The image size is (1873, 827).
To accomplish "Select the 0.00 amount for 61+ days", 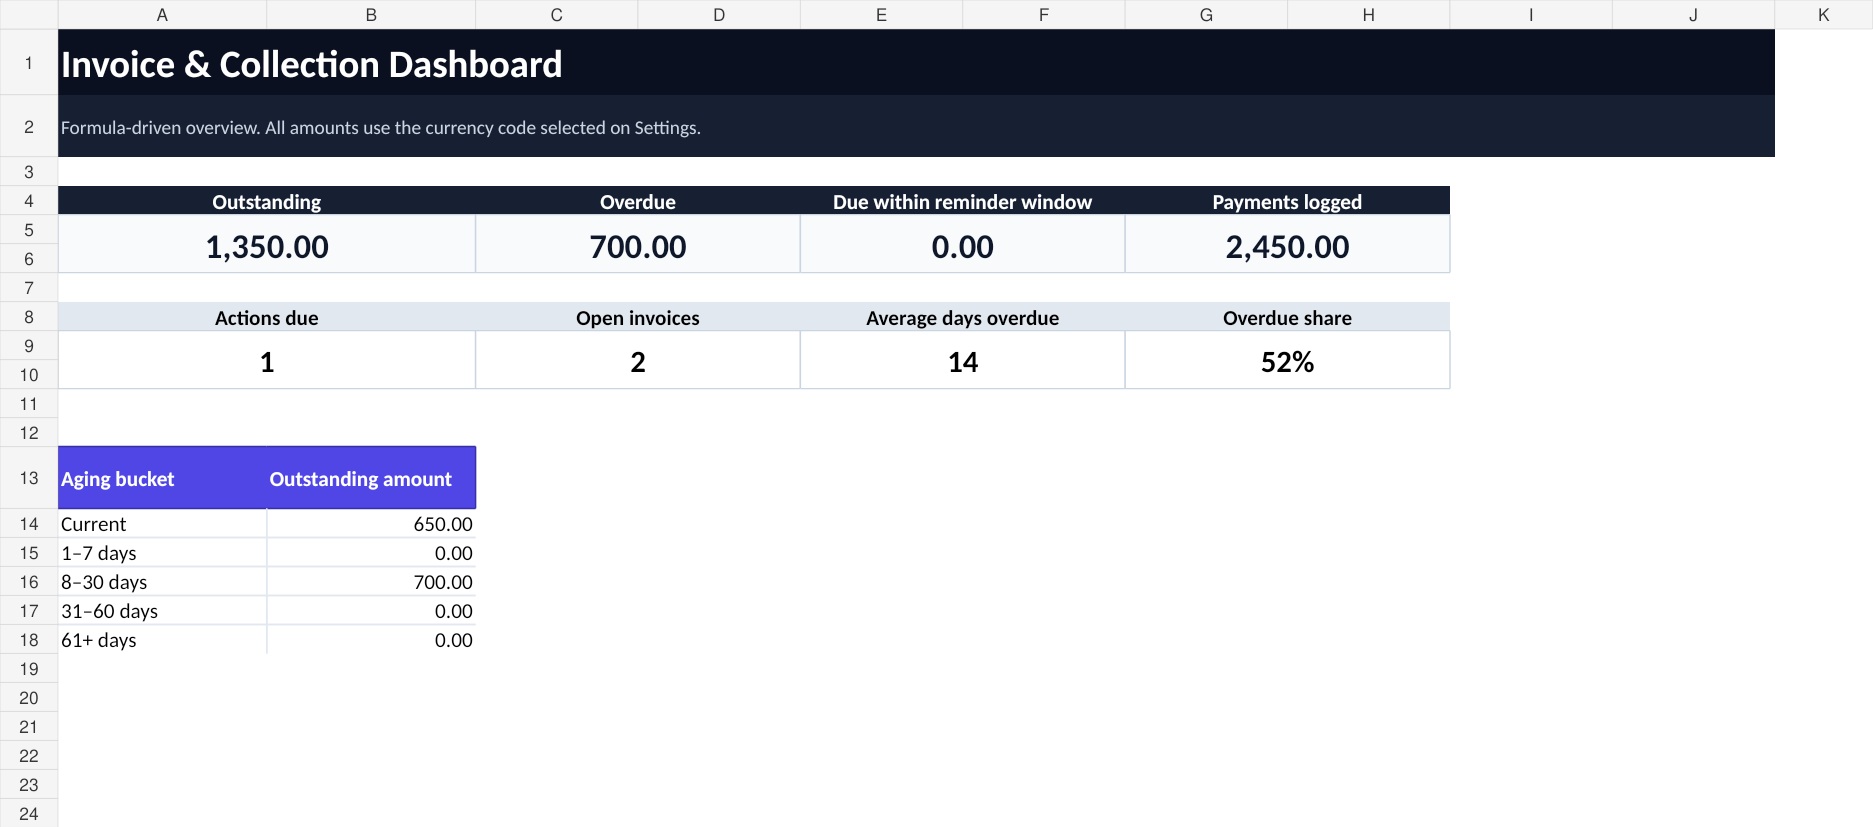I will (371, 640).
